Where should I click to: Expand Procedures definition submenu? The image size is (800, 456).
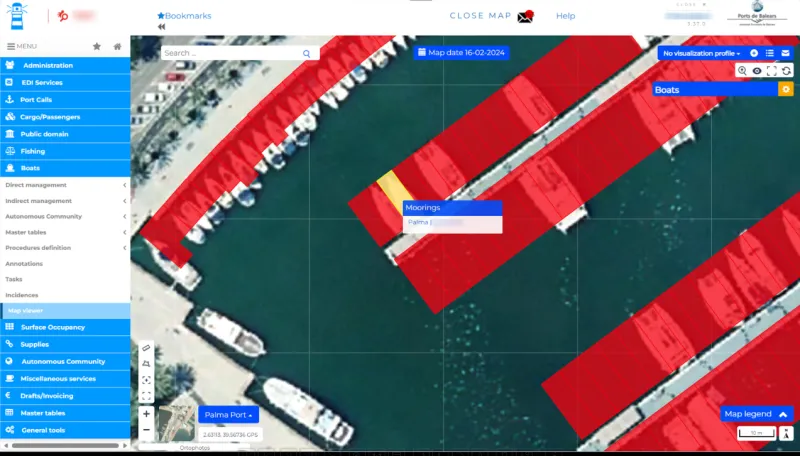[x=65, y=248]
